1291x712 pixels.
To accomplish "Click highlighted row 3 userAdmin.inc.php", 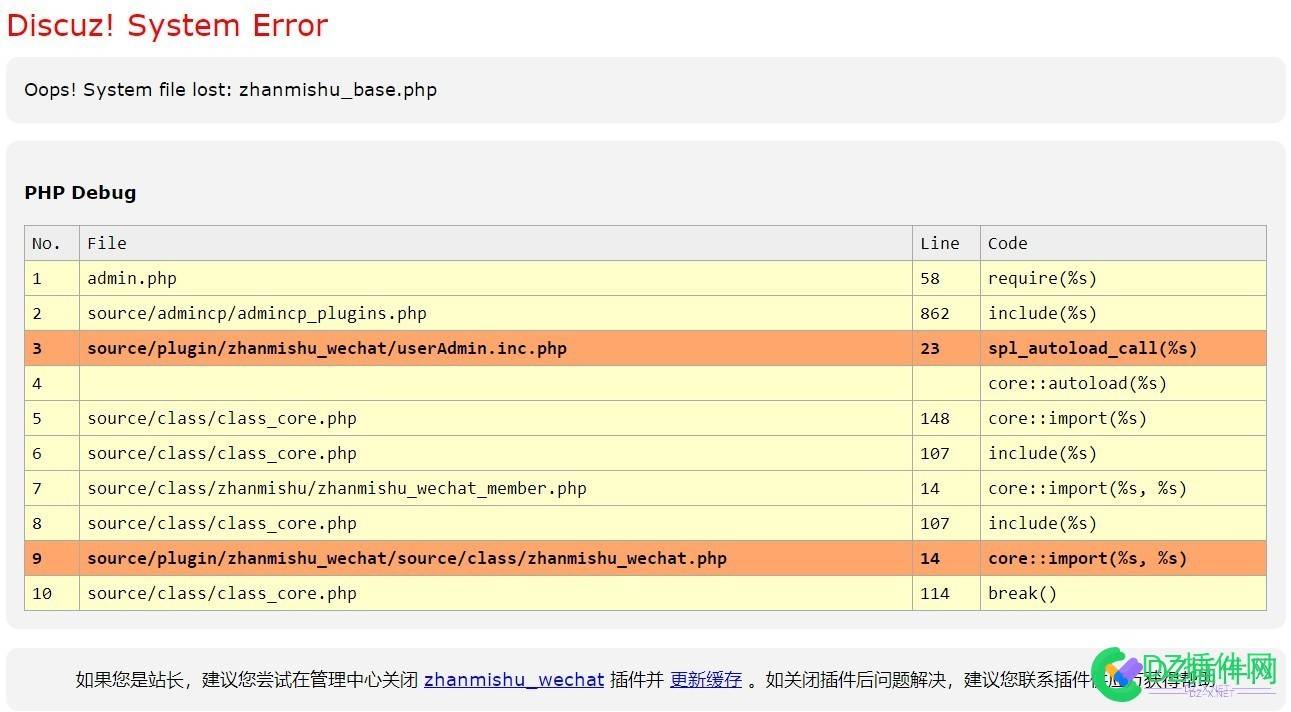I will coord(326,348).
